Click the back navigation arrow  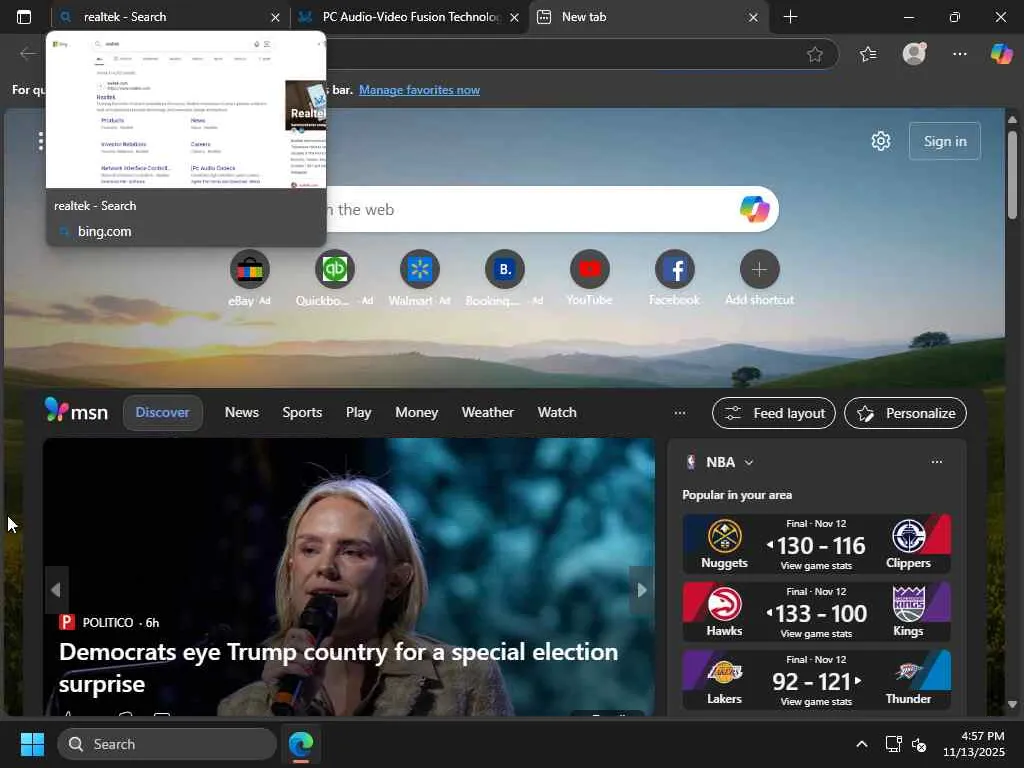(27, 54)
